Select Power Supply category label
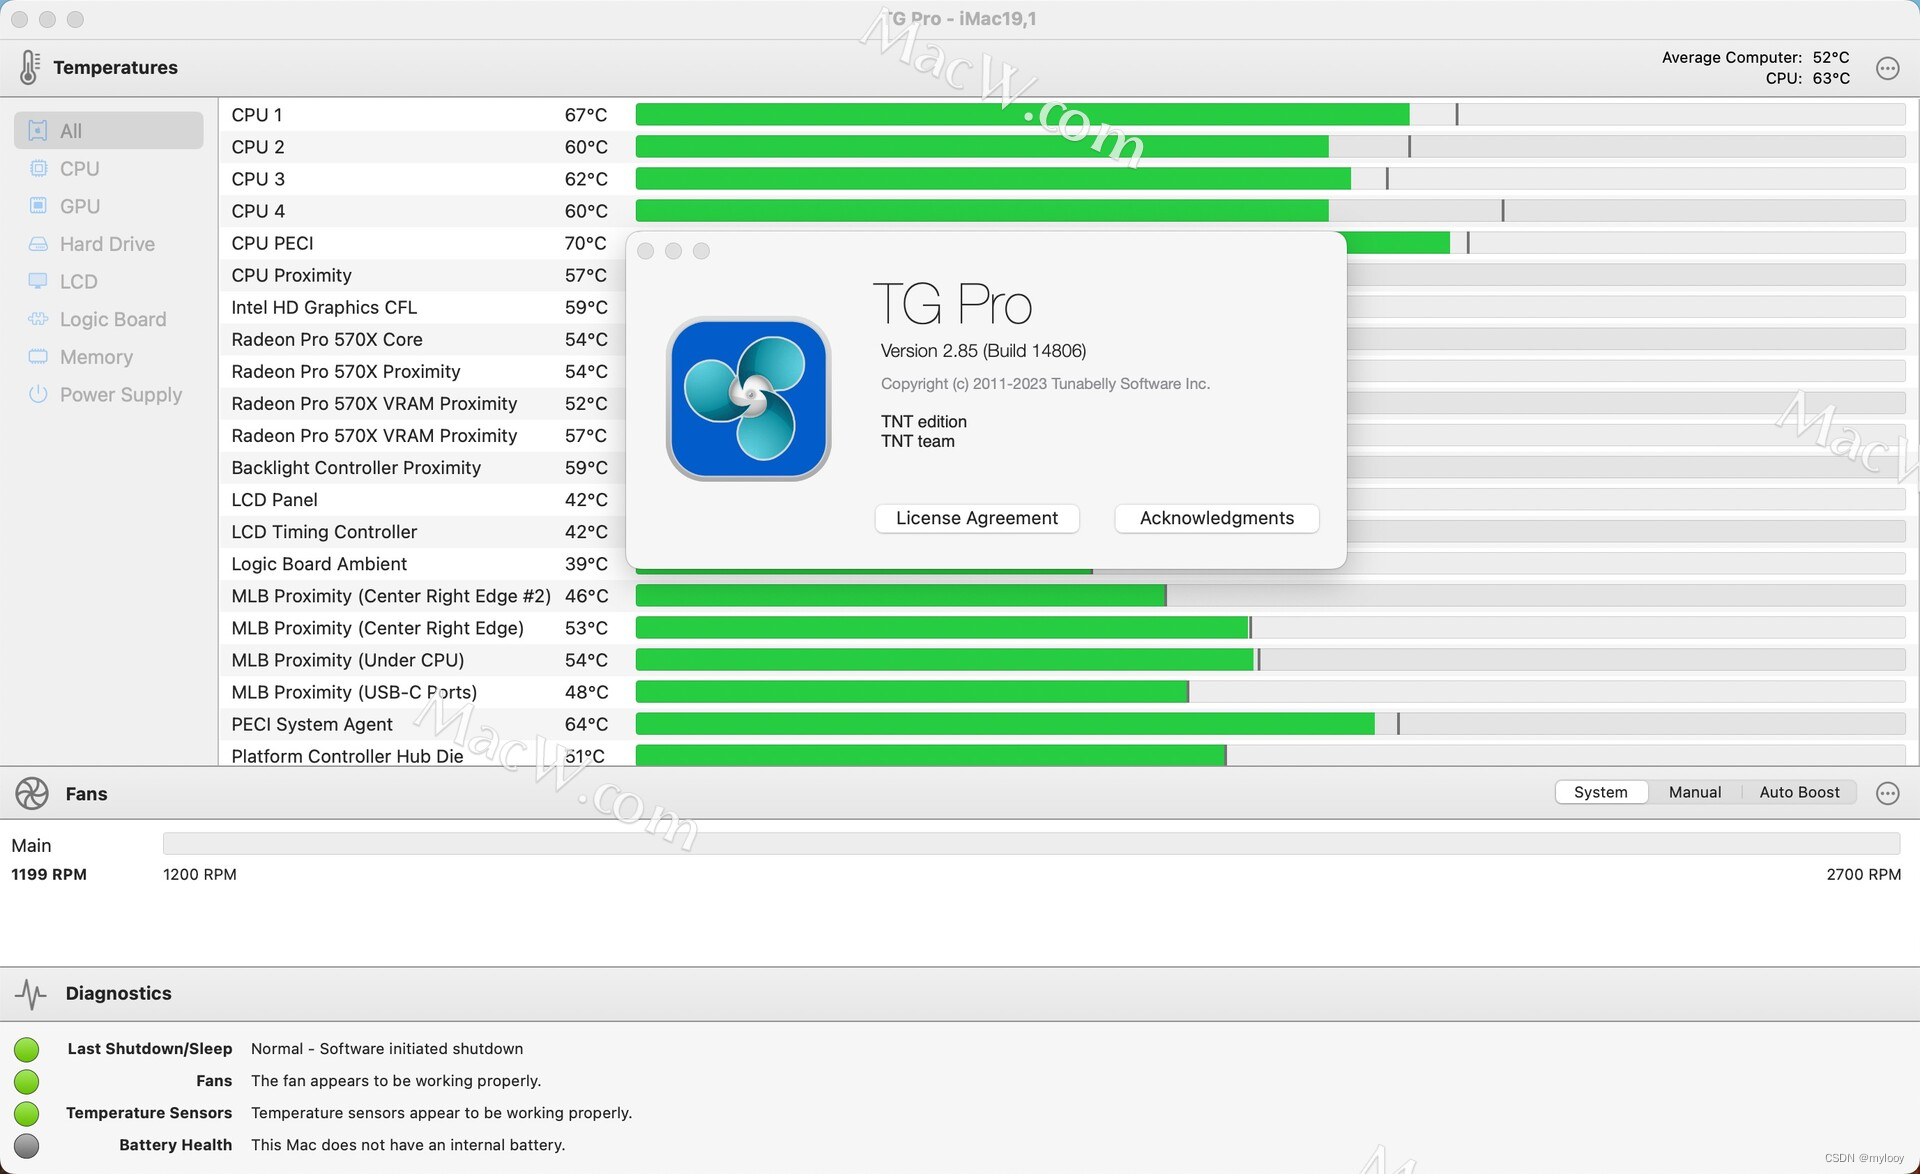1920x1174 pixels. (x=121, y=395)
